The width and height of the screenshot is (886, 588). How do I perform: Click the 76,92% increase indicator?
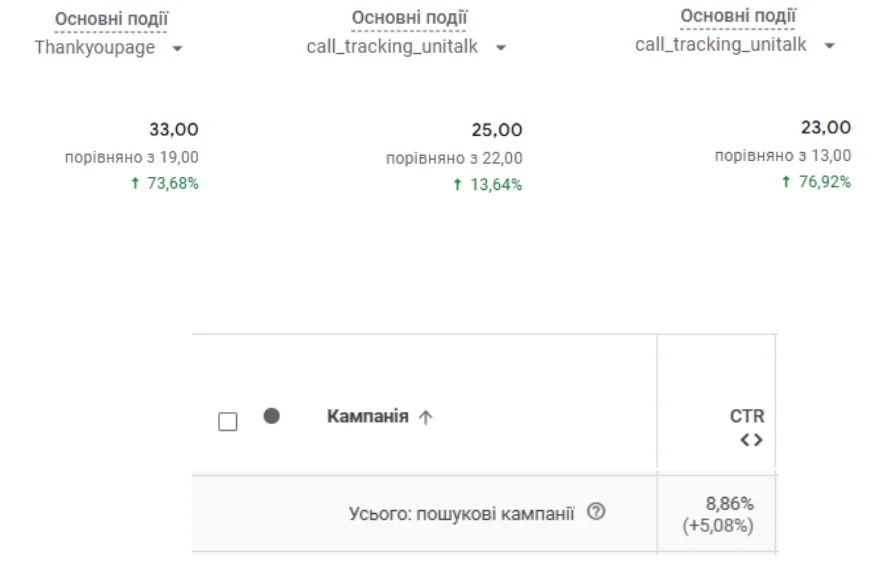tap(816, 182)
